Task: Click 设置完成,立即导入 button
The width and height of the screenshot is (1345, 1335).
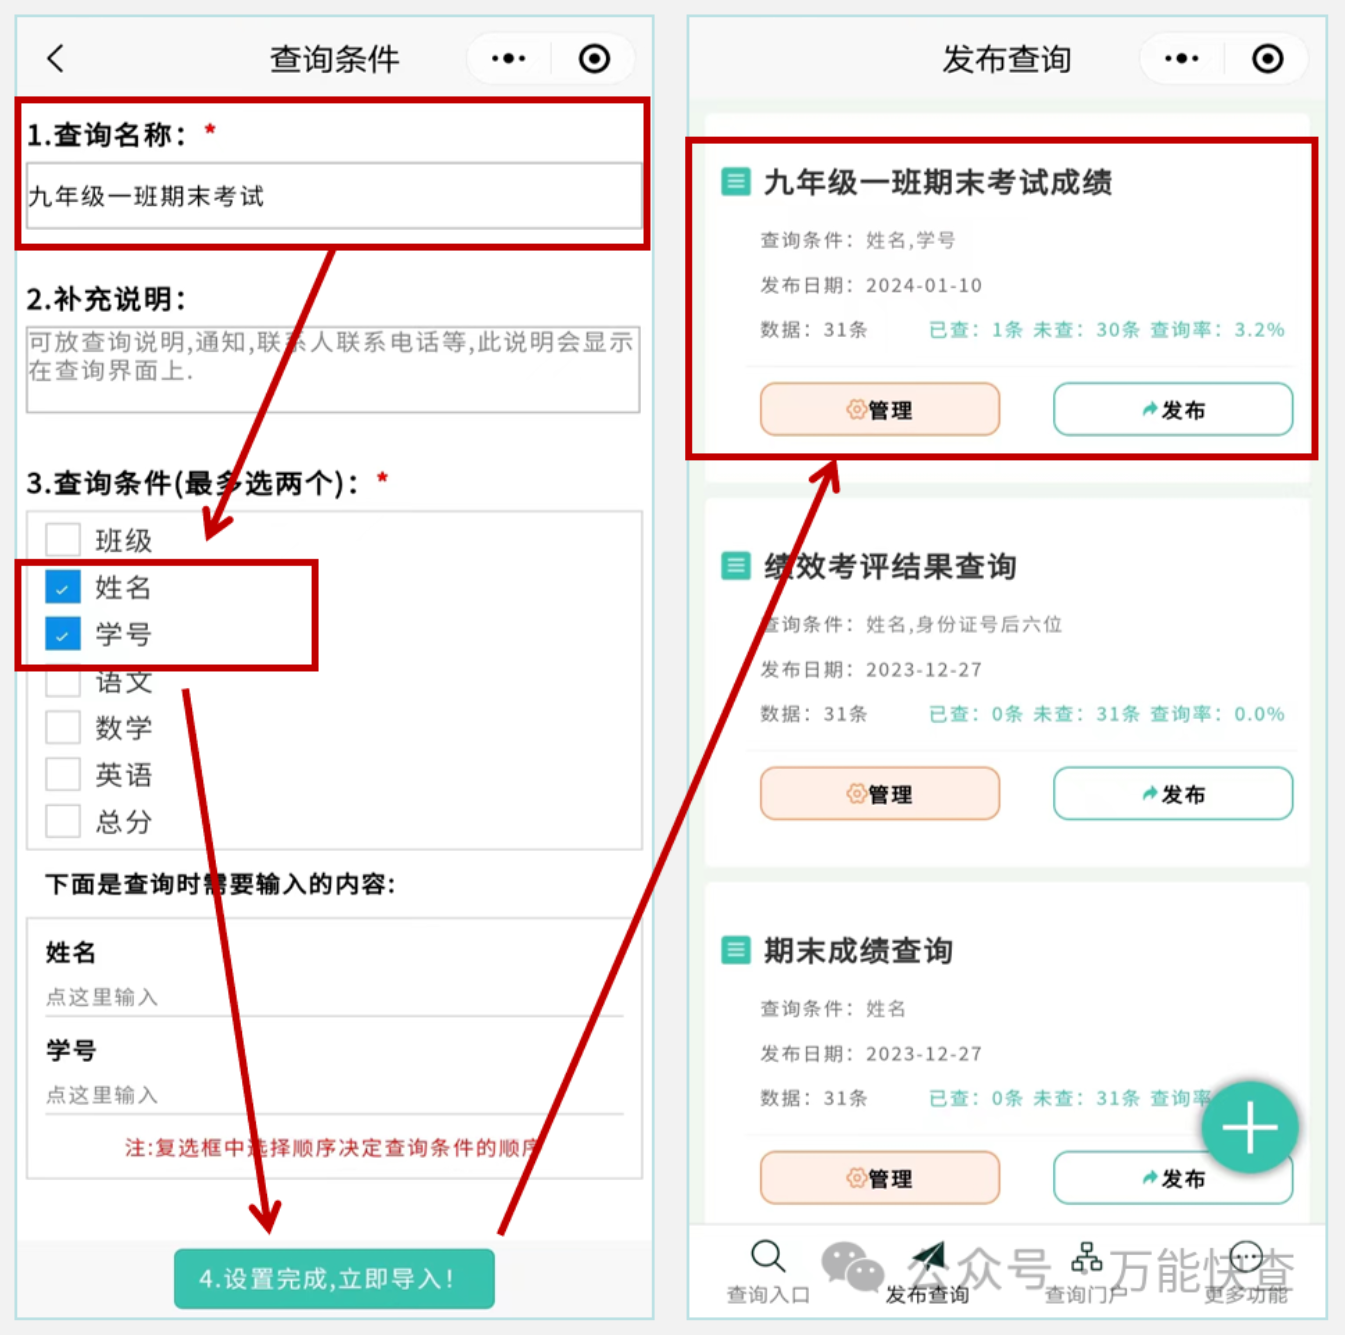Action: pyautogui.click(x=334, y=1279)
